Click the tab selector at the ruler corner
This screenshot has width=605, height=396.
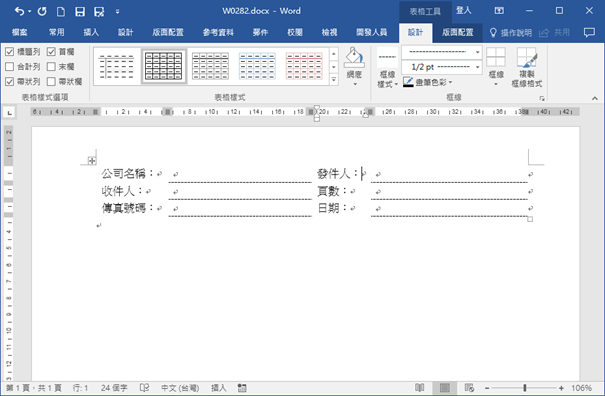pyautogui.click(x=10, y=113)
